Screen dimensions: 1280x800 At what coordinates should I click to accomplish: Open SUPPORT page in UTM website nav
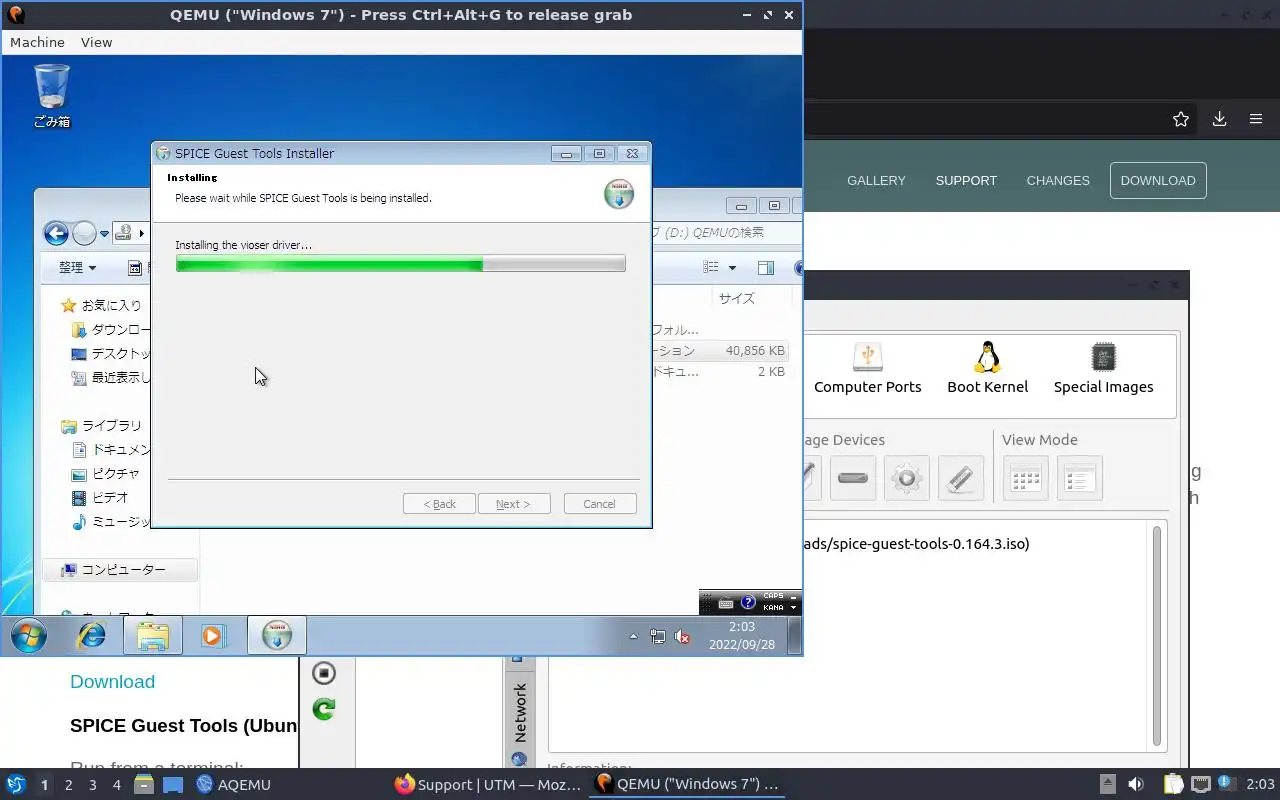(x=966, y=180)
